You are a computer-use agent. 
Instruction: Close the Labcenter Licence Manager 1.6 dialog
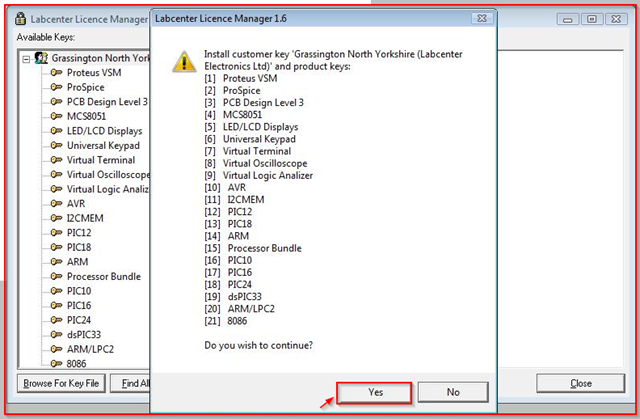(x=482, y=18)
